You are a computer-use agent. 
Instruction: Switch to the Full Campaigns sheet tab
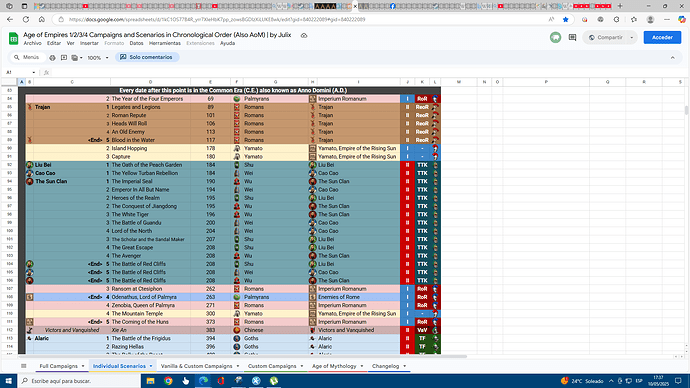59,366
